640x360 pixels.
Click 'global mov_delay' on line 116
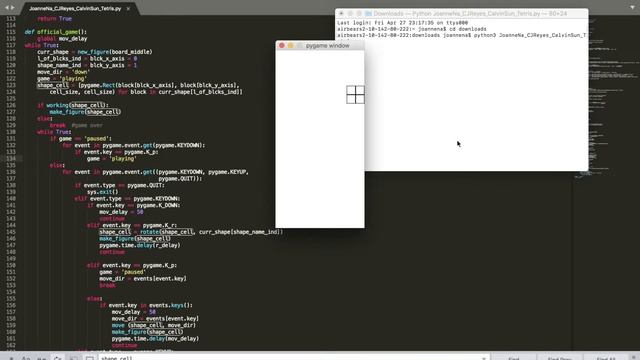point(62,38)
